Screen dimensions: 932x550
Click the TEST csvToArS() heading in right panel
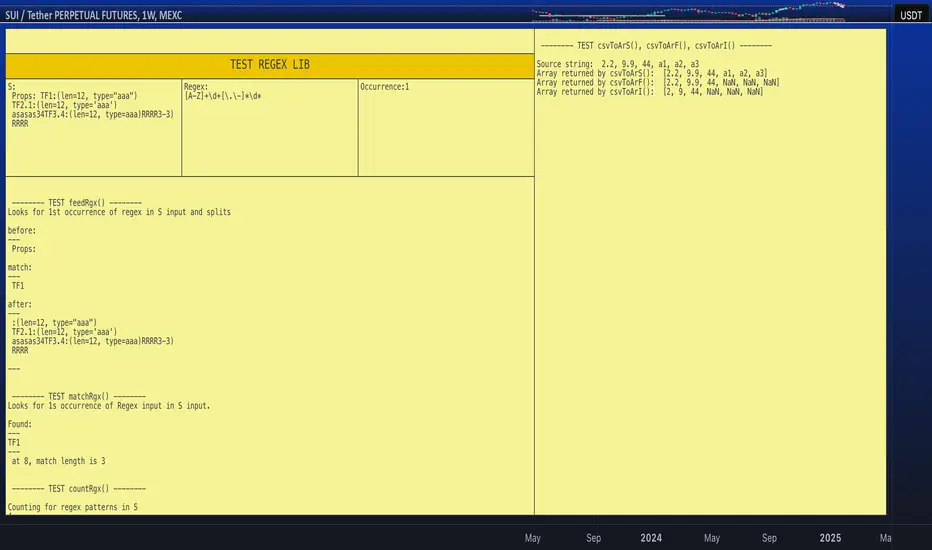(655, 46)
